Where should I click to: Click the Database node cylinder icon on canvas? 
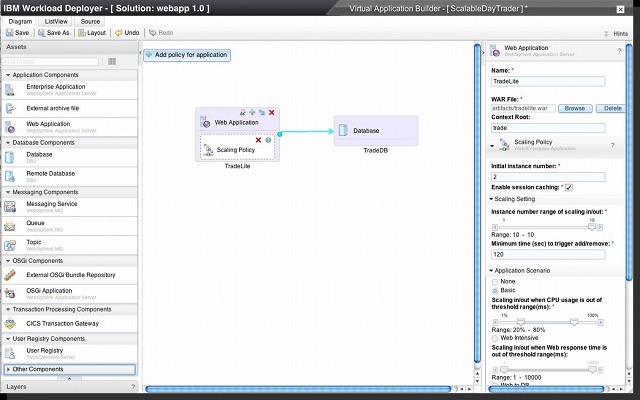[x=343, y=130]
